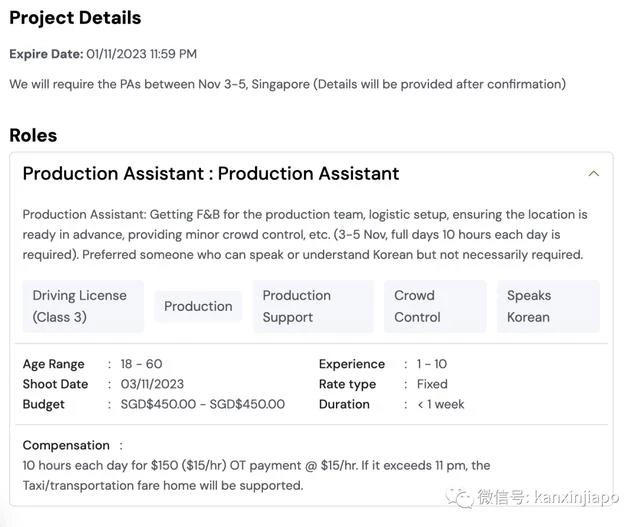Click the Expire Date value text

[141, 54]
